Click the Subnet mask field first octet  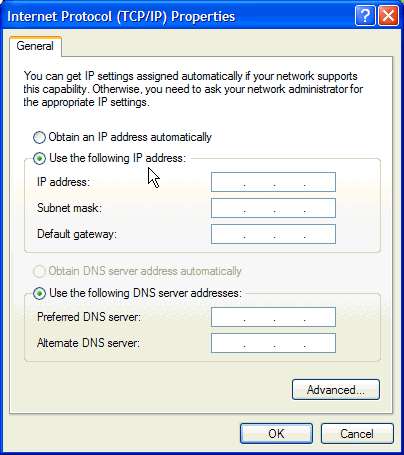coord(228,208)
